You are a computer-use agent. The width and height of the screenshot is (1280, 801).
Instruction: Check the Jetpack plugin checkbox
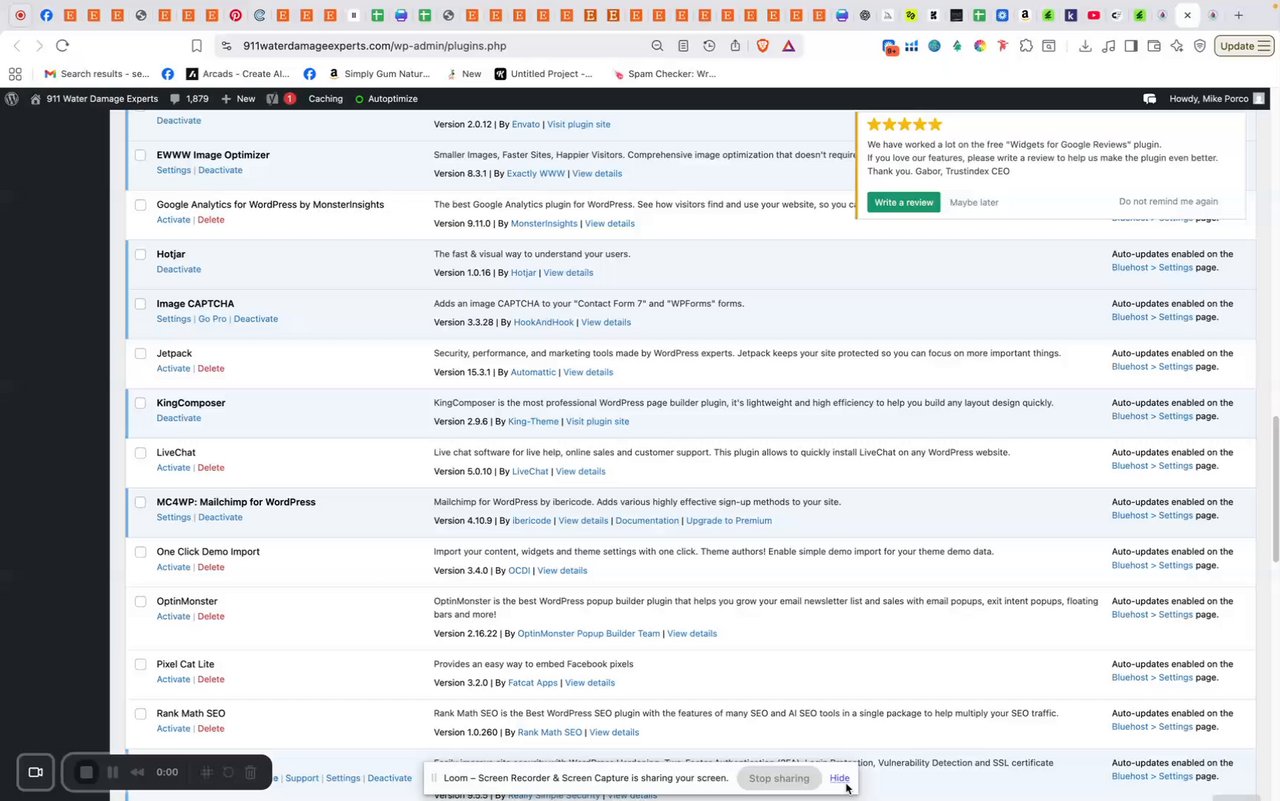pos(140,353)
